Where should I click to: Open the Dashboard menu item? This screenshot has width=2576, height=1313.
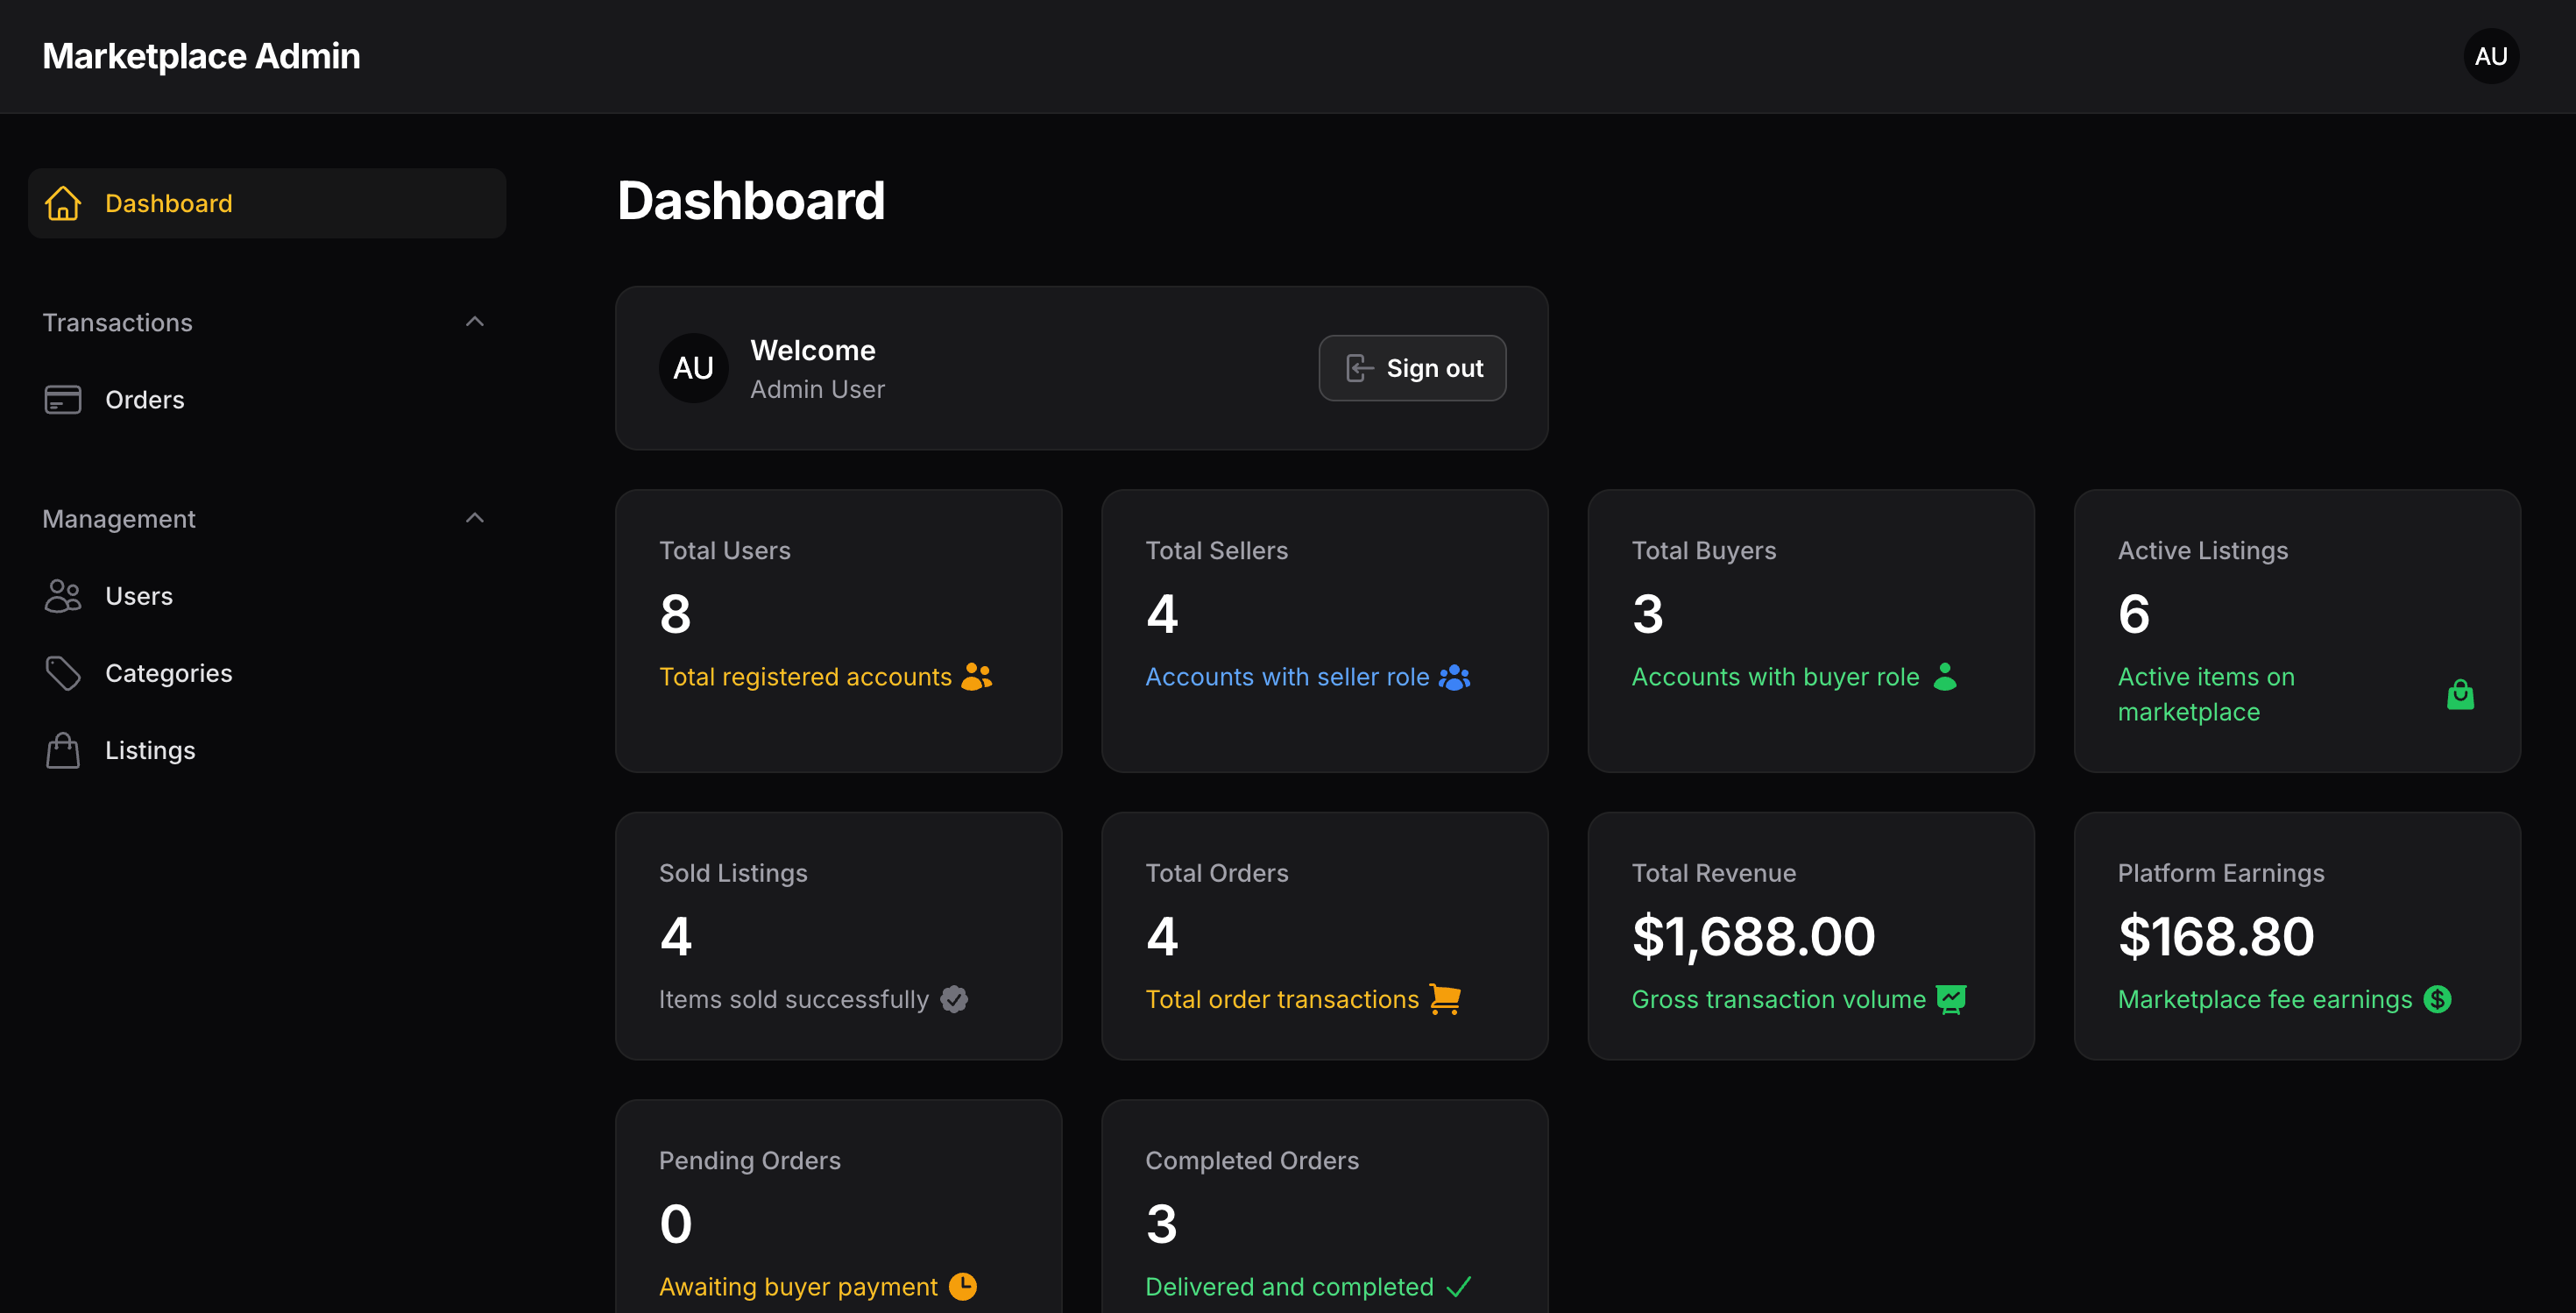267,203
